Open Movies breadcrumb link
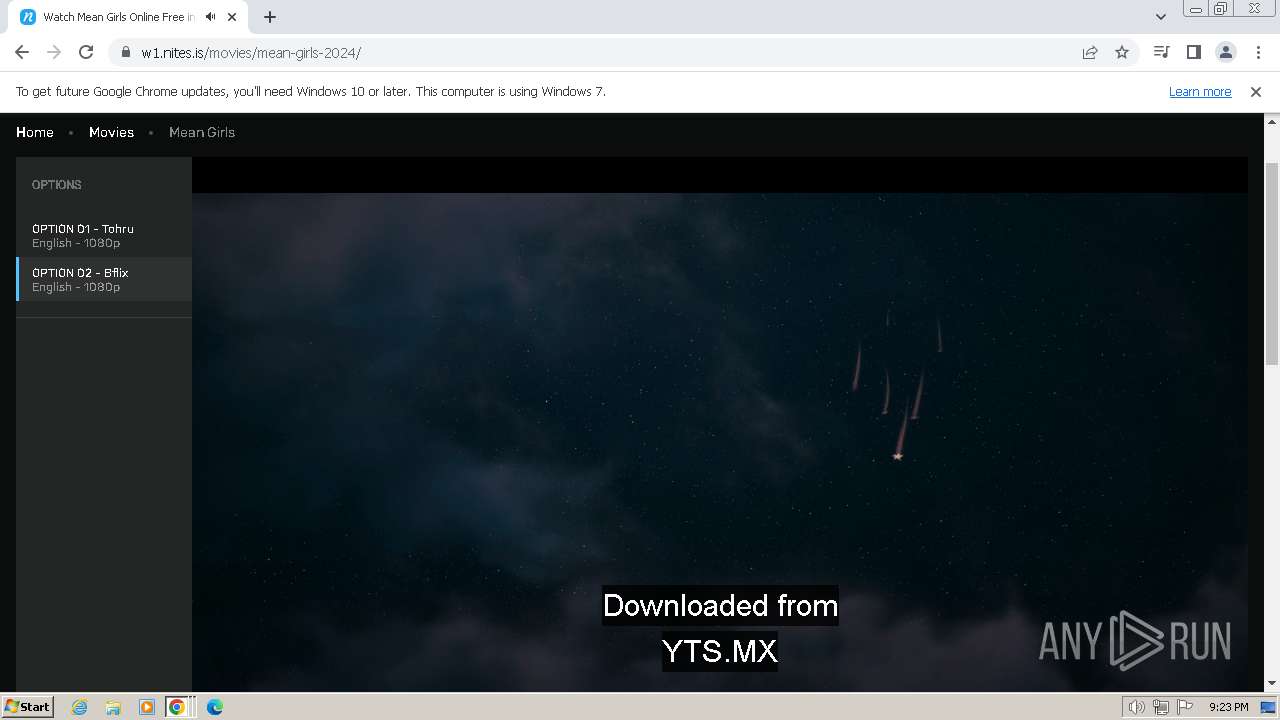 111,132
